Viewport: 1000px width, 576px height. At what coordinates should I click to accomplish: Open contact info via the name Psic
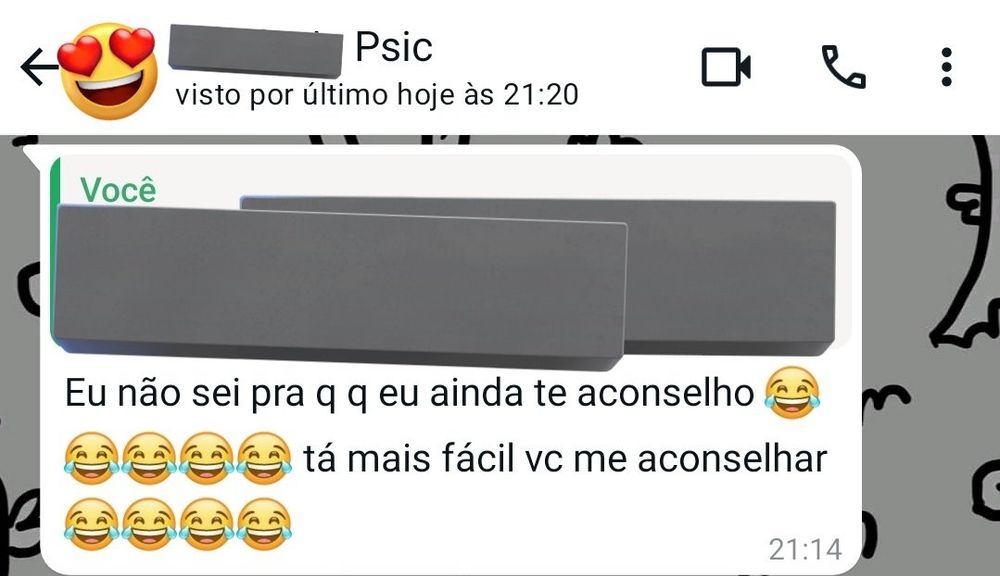click(393, 48)
